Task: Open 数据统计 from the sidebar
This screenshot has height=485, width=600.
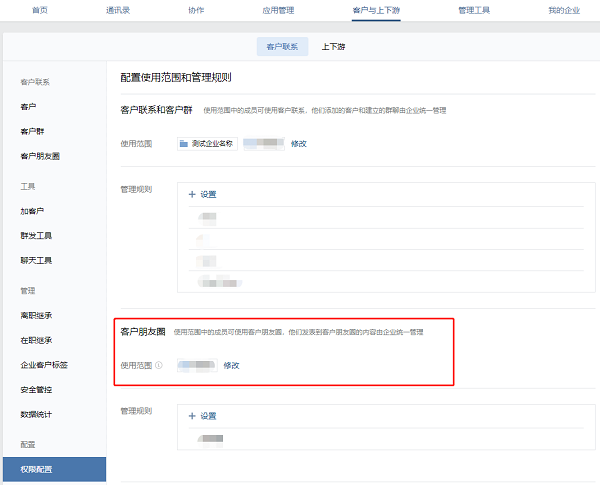Action: click(x=36, y=413)
